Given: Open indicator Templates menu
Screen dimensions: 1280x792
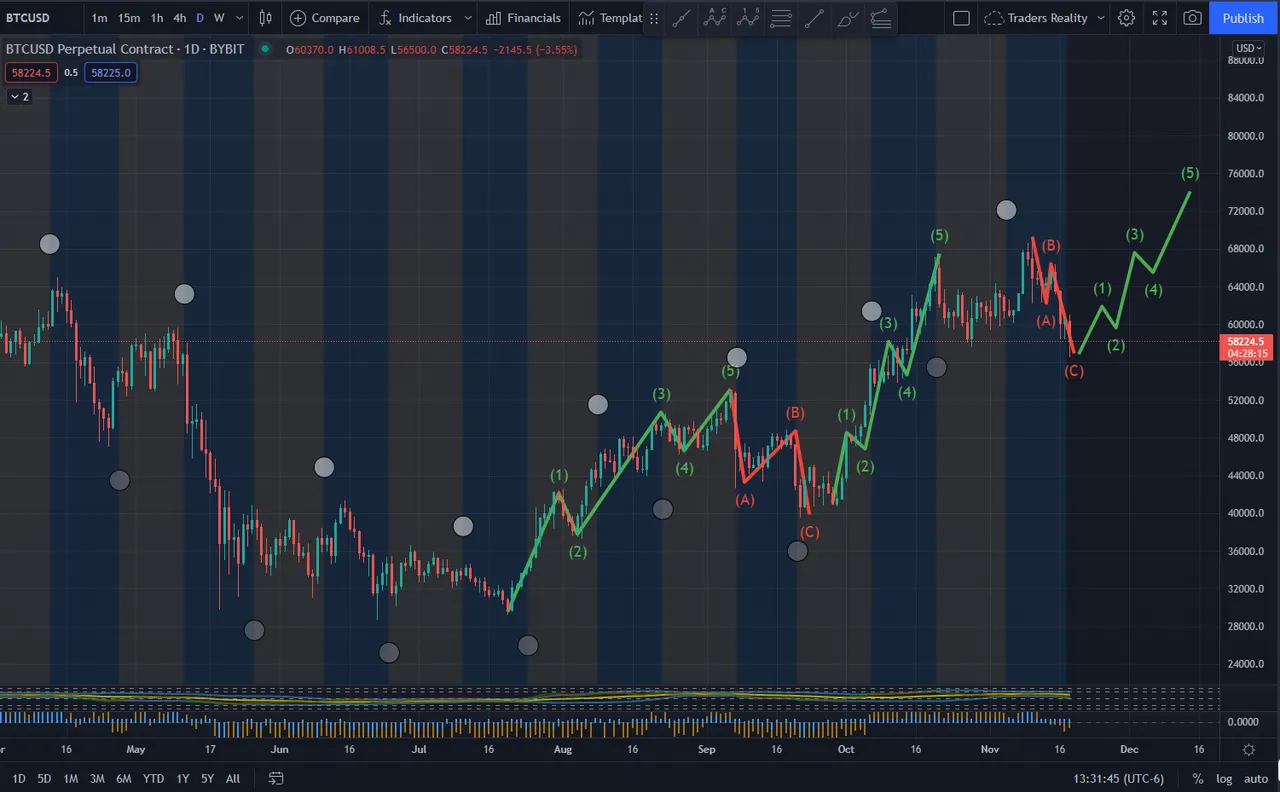Looking at the screenshot, I should click(x=610, y=18).
